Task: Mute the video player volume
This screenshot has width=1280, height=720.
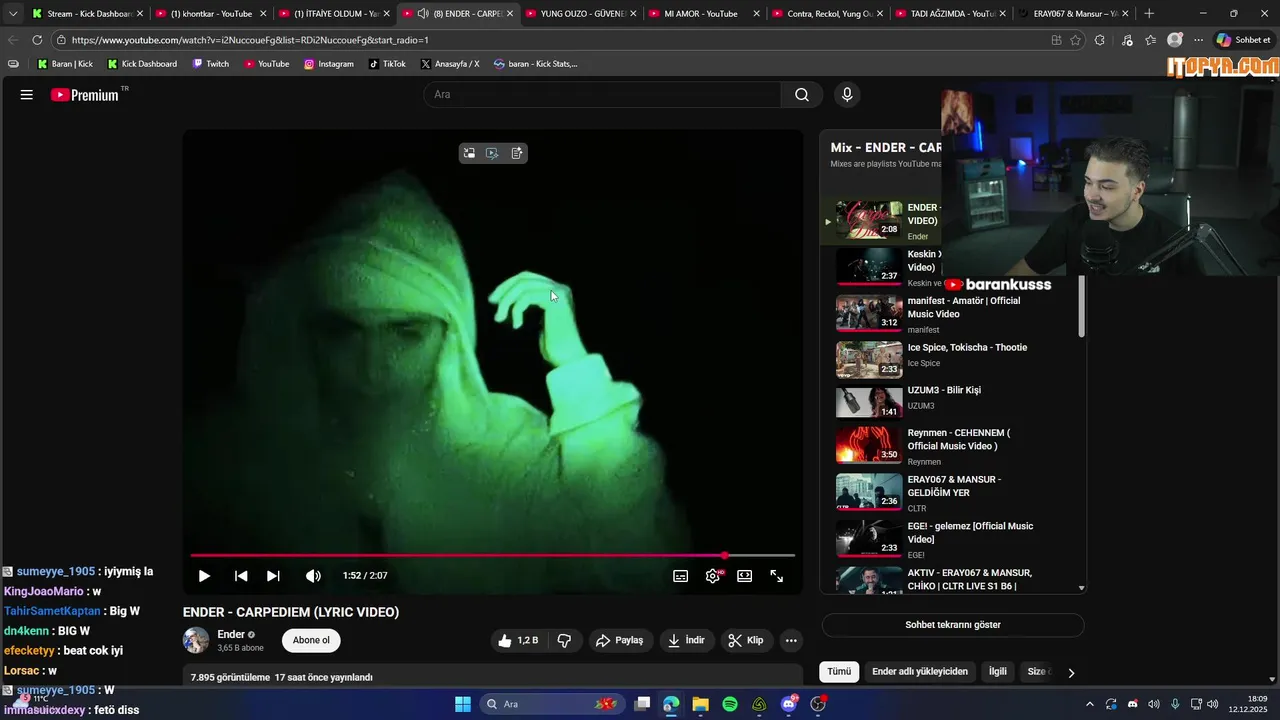Action: pyautogui.click(x=313, y=576)
